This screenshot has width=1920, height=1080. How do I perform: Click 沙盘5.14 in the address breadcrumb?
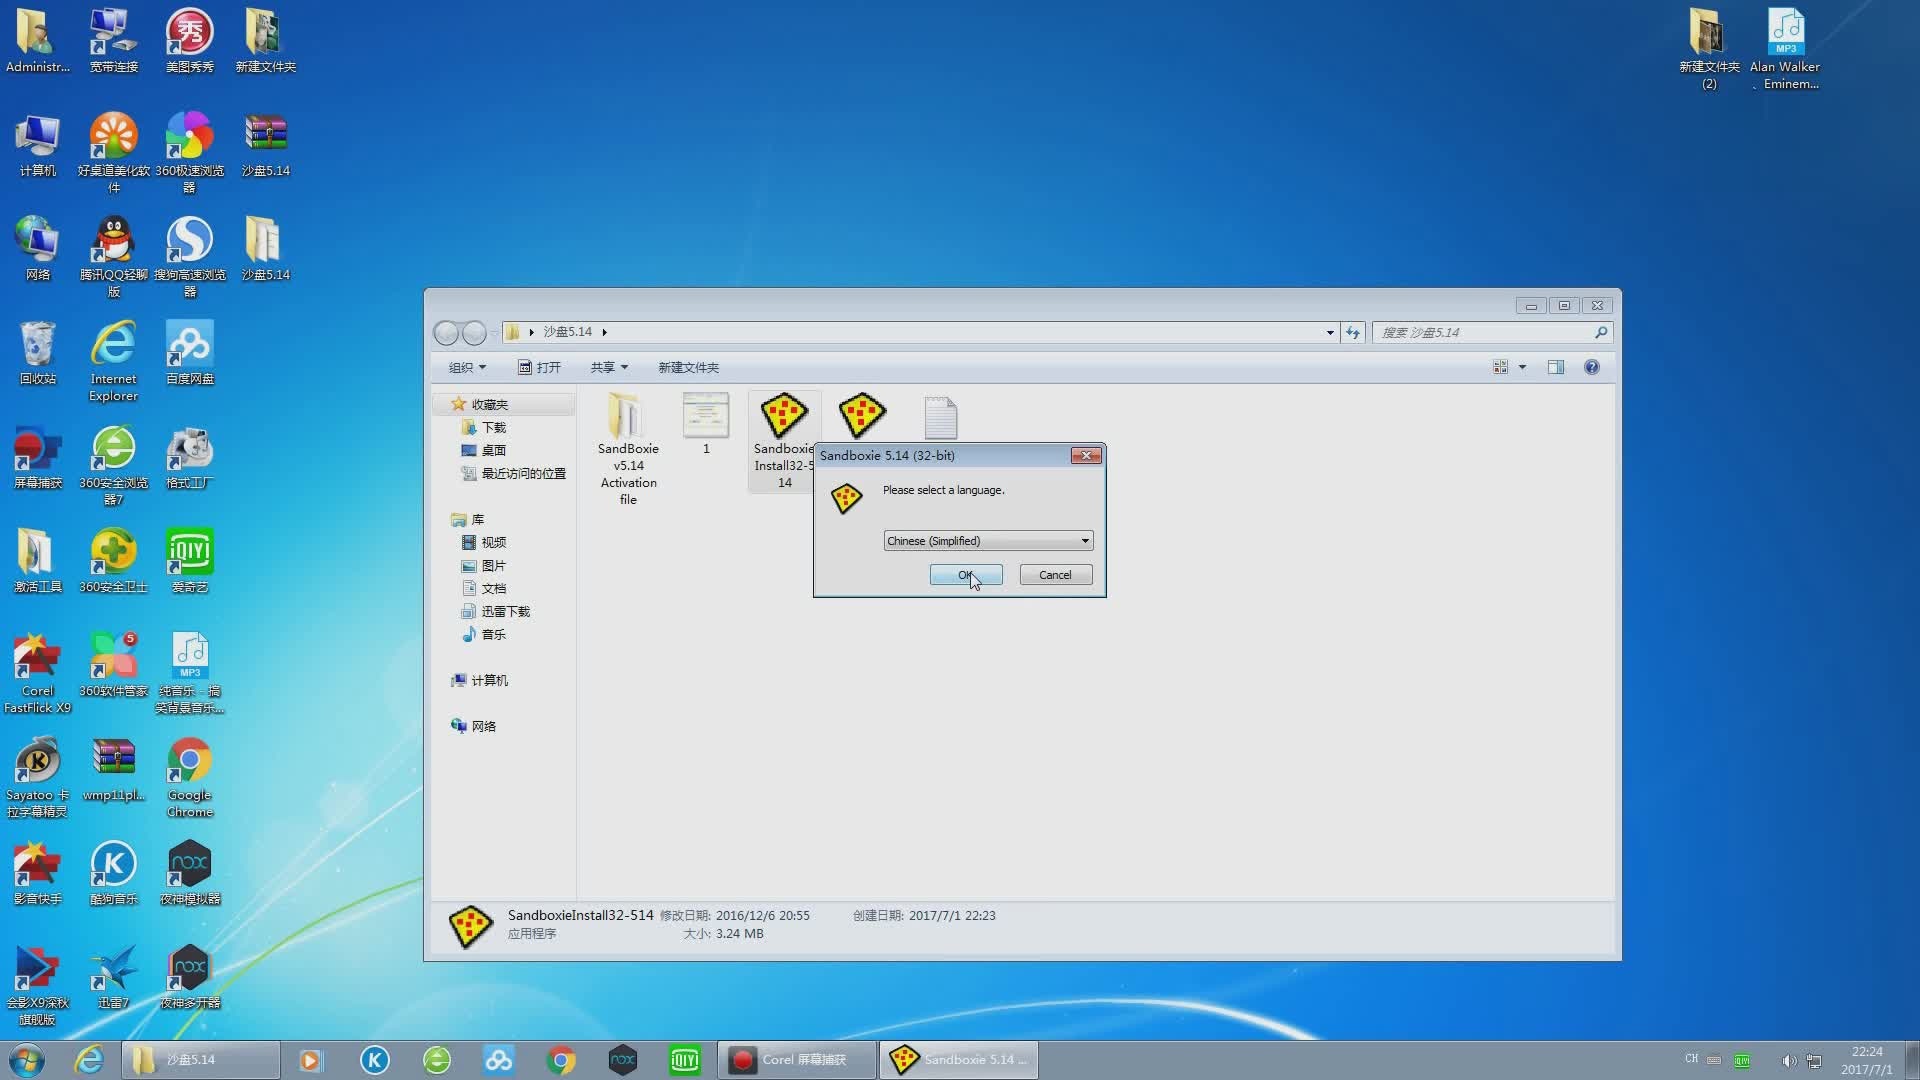point(567,332)
